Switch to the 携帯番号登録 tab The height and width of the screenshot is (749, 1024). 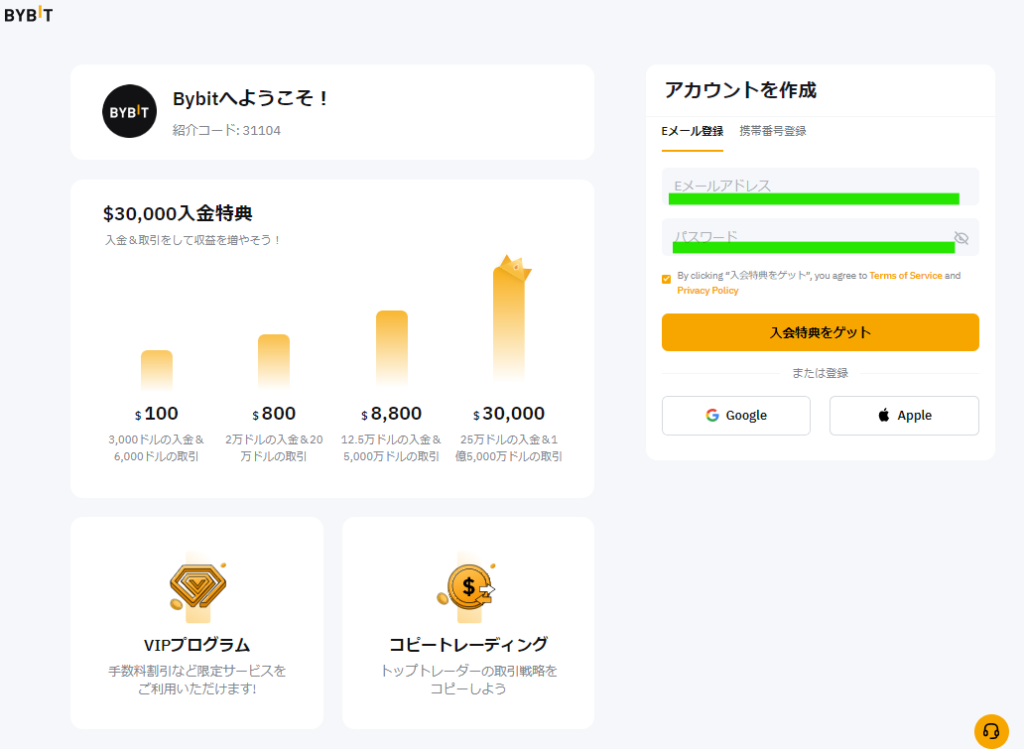[772, 131]
